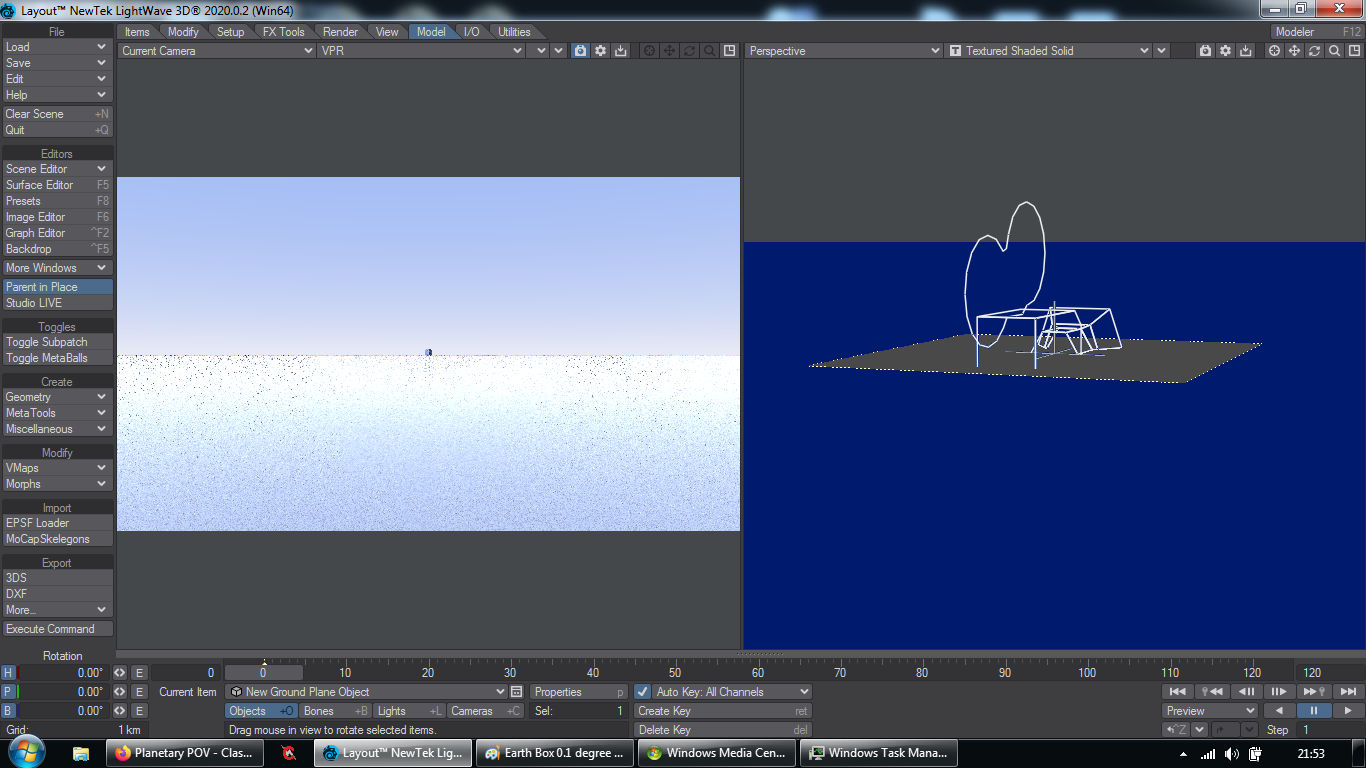Screen dimensions: 1366x768
Task: Click the camera snapshot icon in VPR viewport
Action: [581, 51]
